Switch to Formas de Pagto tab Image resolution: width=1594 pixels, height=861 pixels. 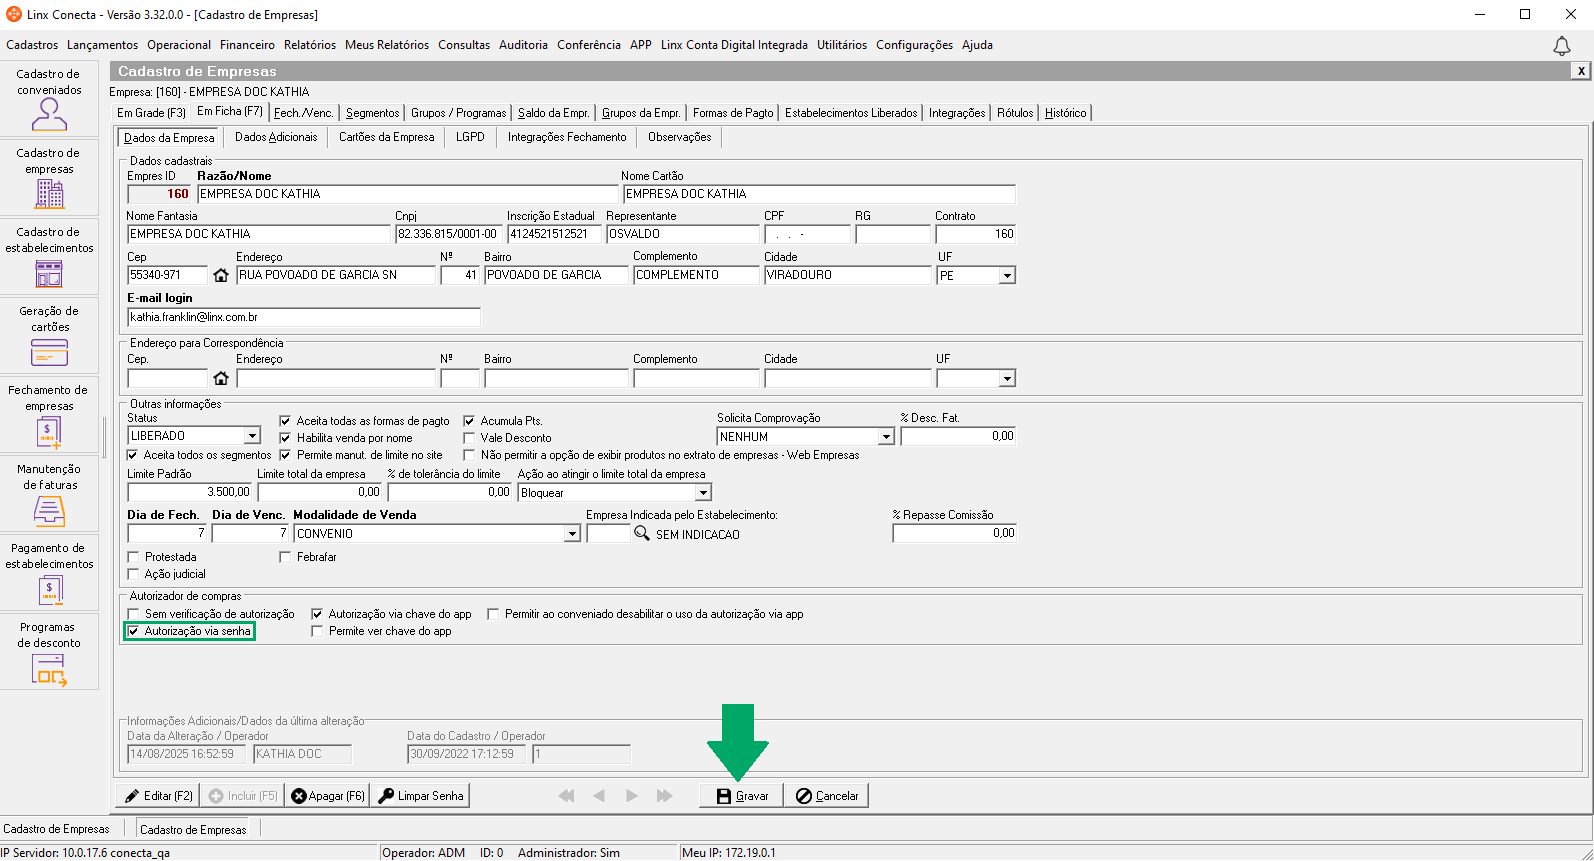pos(733,113)
